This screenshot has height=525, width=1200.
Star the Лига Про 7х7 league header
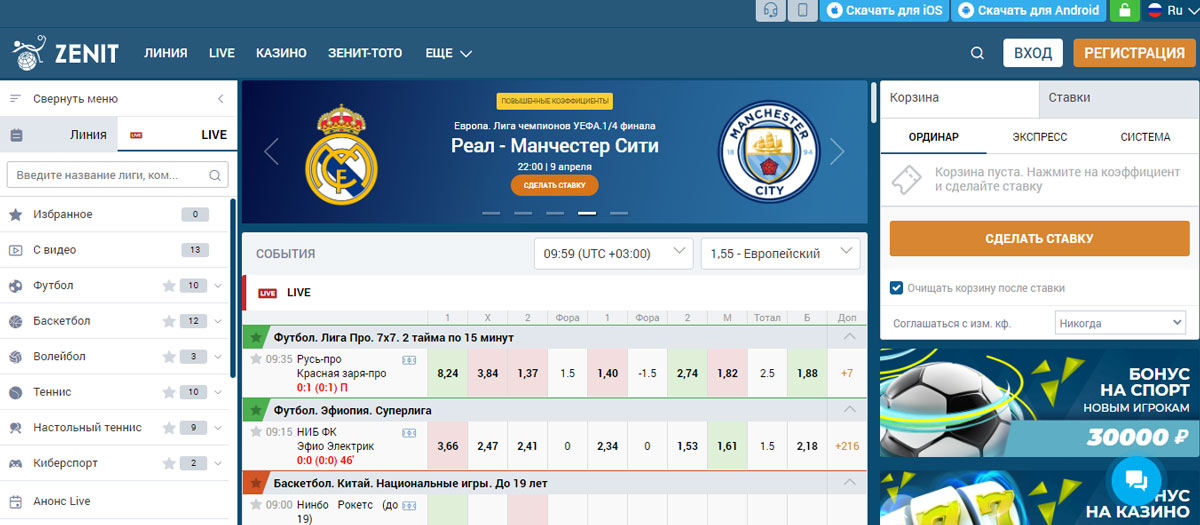click(x=256, y=337)
